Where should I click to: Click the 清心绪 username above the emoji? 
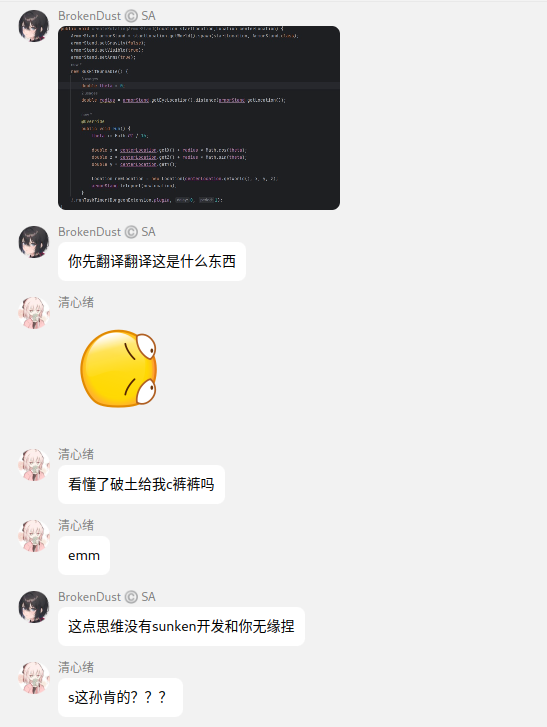pyautogui.click(x=76, y=303)
